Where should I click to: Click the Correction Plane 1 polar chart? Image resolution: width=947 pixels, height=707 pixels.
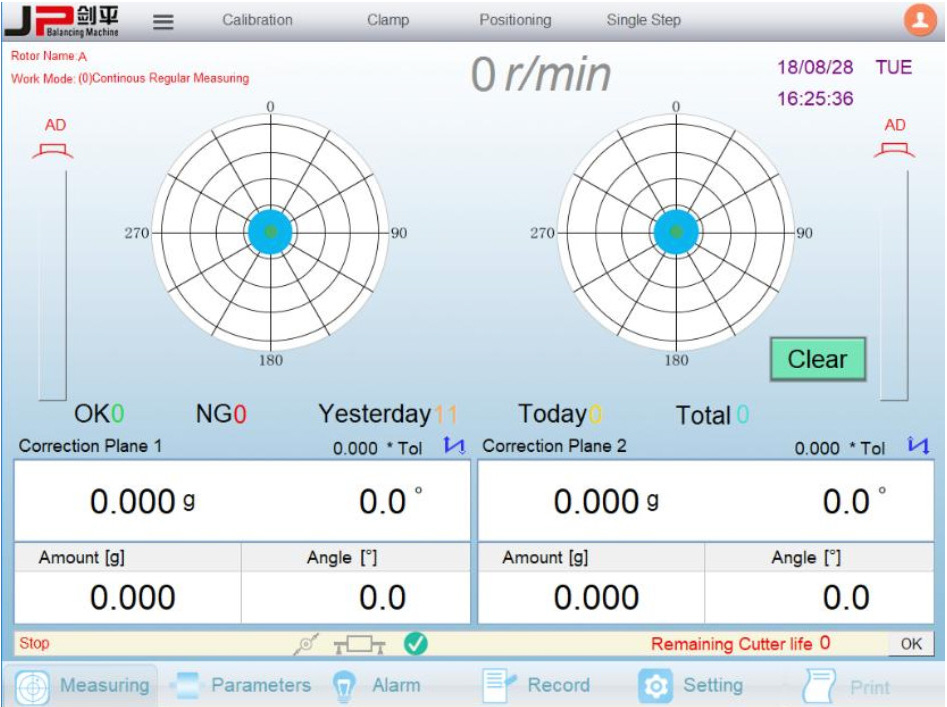270,232
